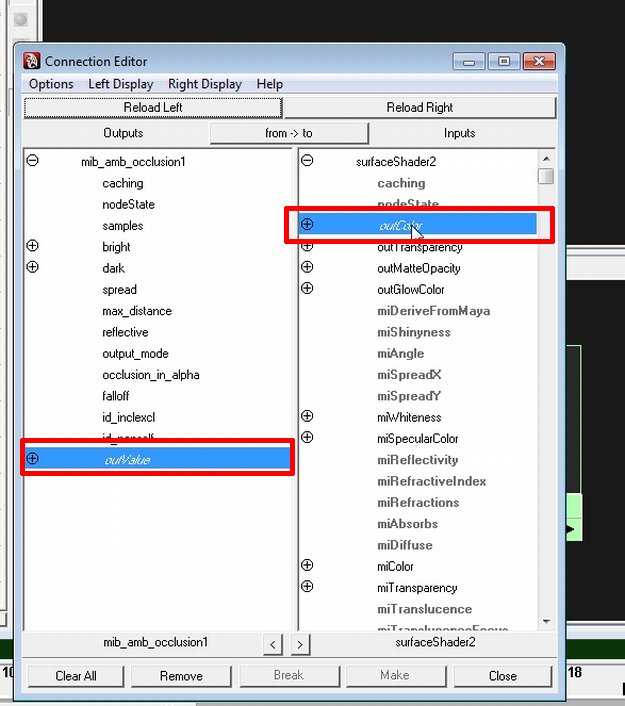Image resolution: width=625 pixels, height=706 pixels.
Task: Select the outColor row in Inputs
Action: [x=418, y=225]
